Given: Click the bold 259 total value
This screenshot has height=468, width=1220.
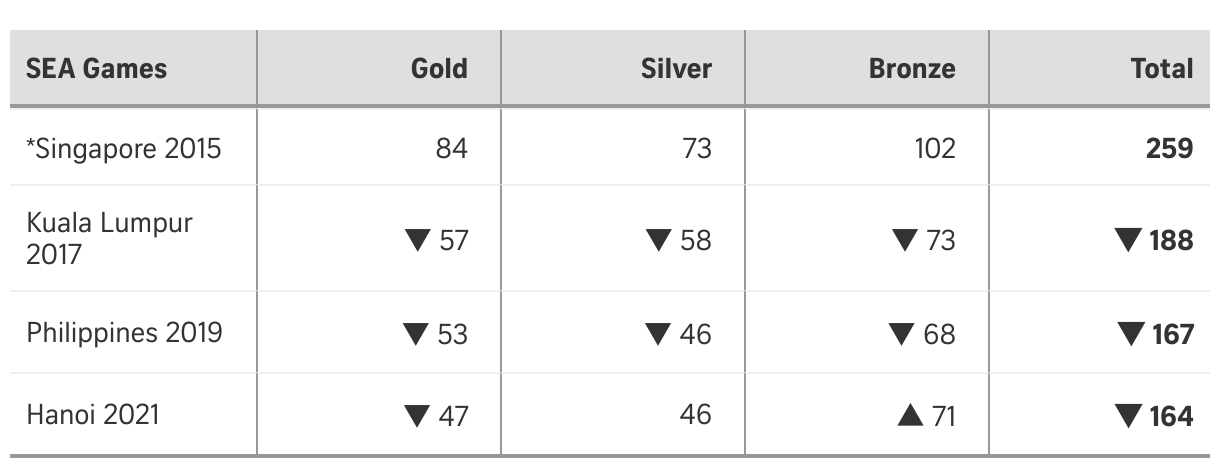Looking at the screenshot, I should click(1169, 148).
